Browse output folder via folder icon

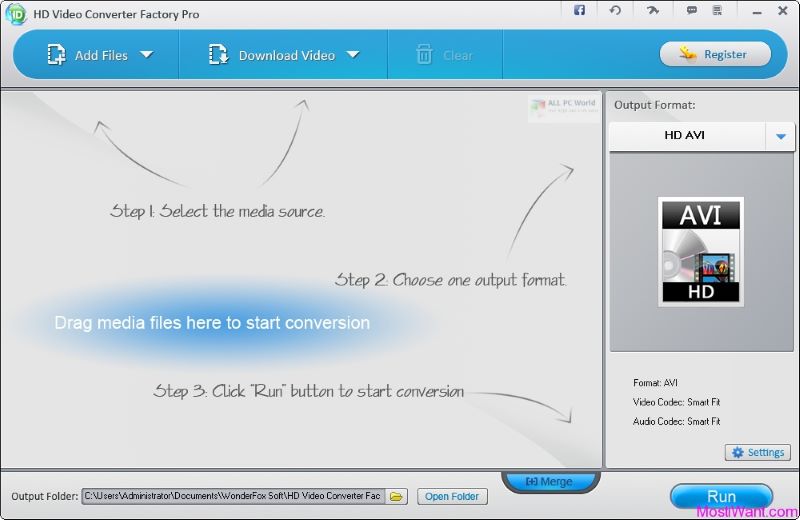coord(396,497)
